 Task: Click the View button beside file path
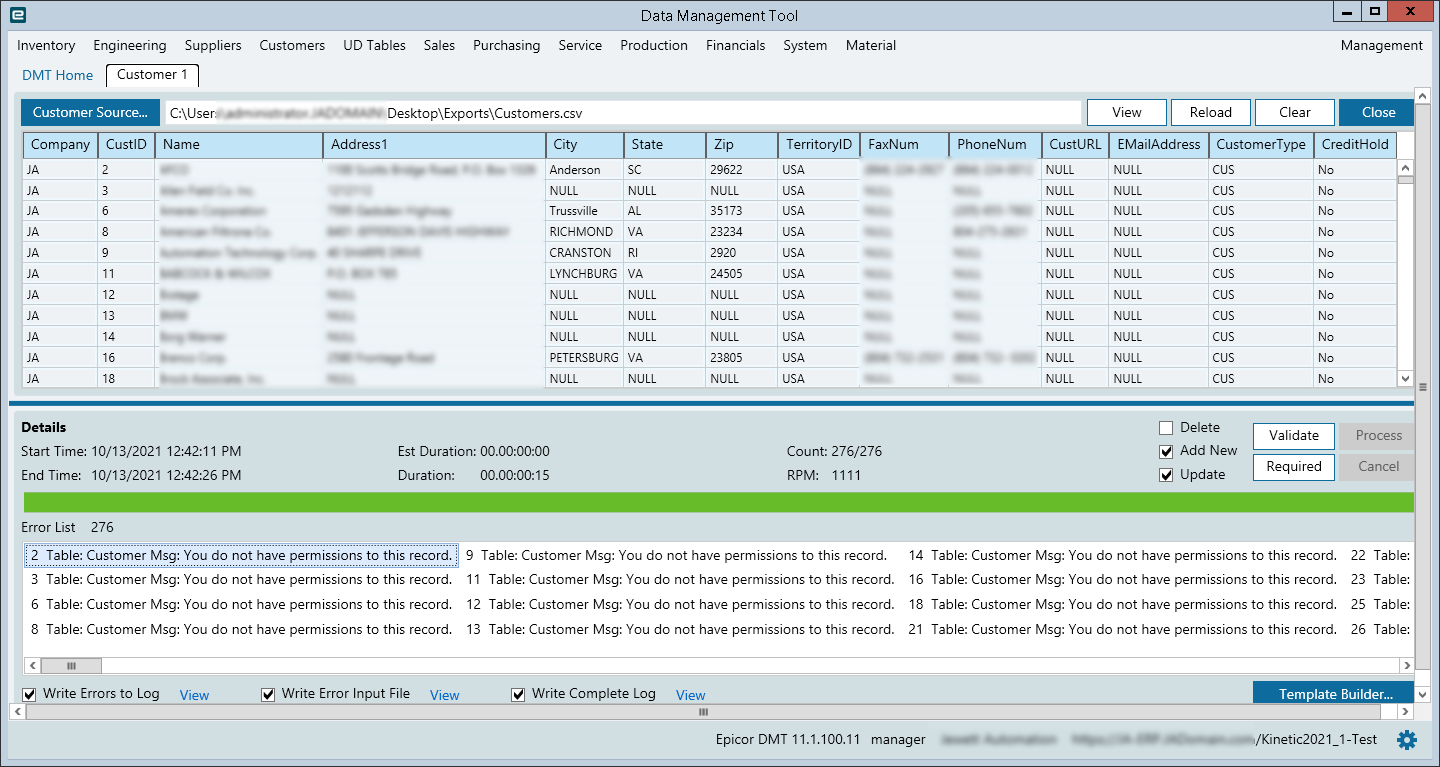[x=1127, y=112]
